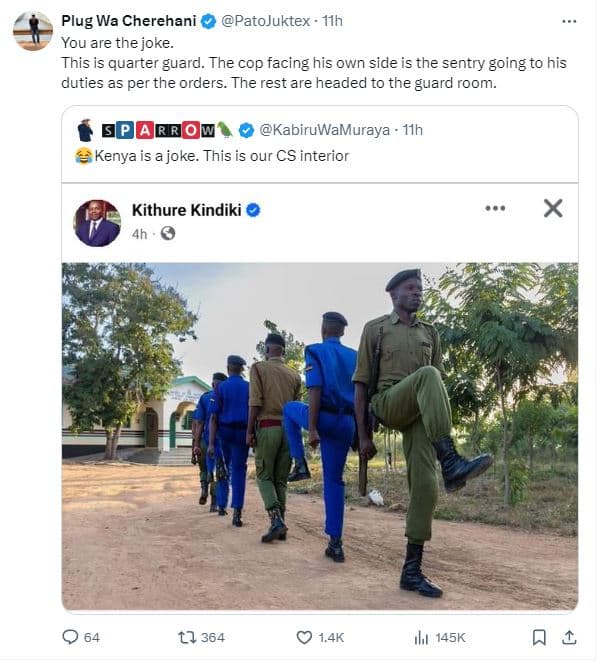This screenshot has height=661, width=605.
Task: Like the tweet with 1.4K likes
Action: (305, 637)
